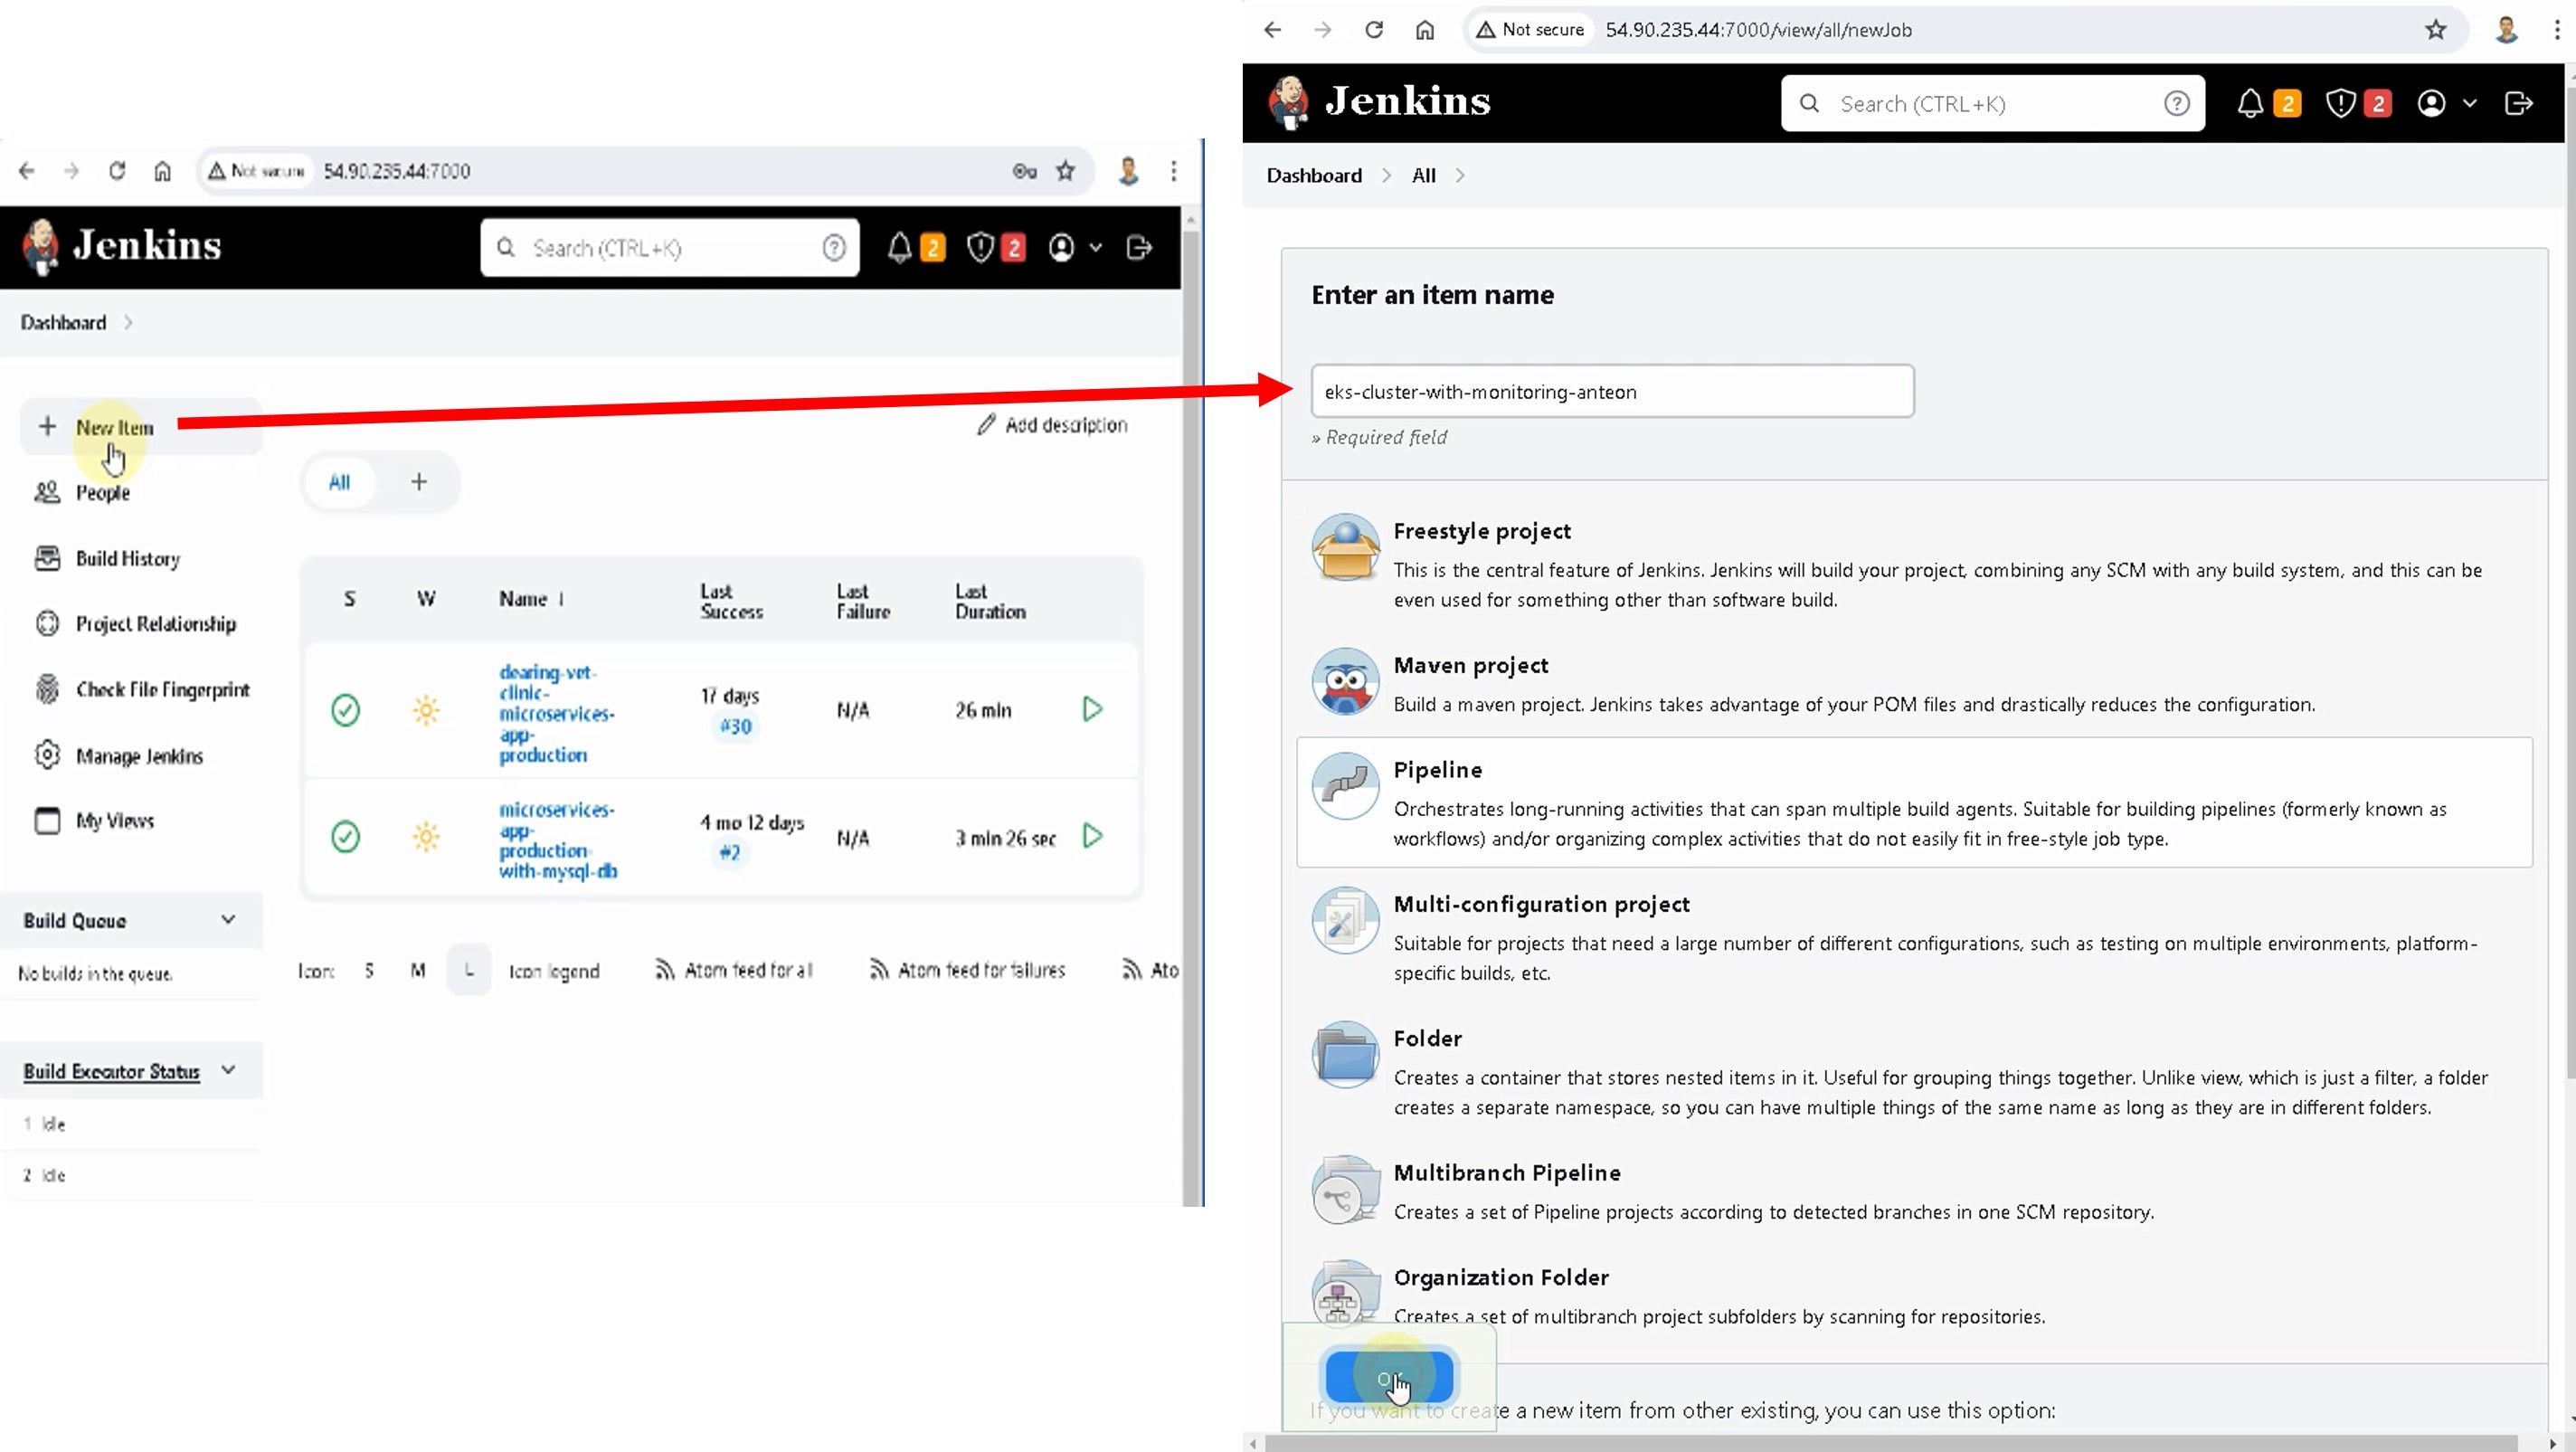2576x1452 pixels.
Task: Click the security shield warning icon in right Jenkins header
Action: pyautogui.click(x=2341, y=103)
